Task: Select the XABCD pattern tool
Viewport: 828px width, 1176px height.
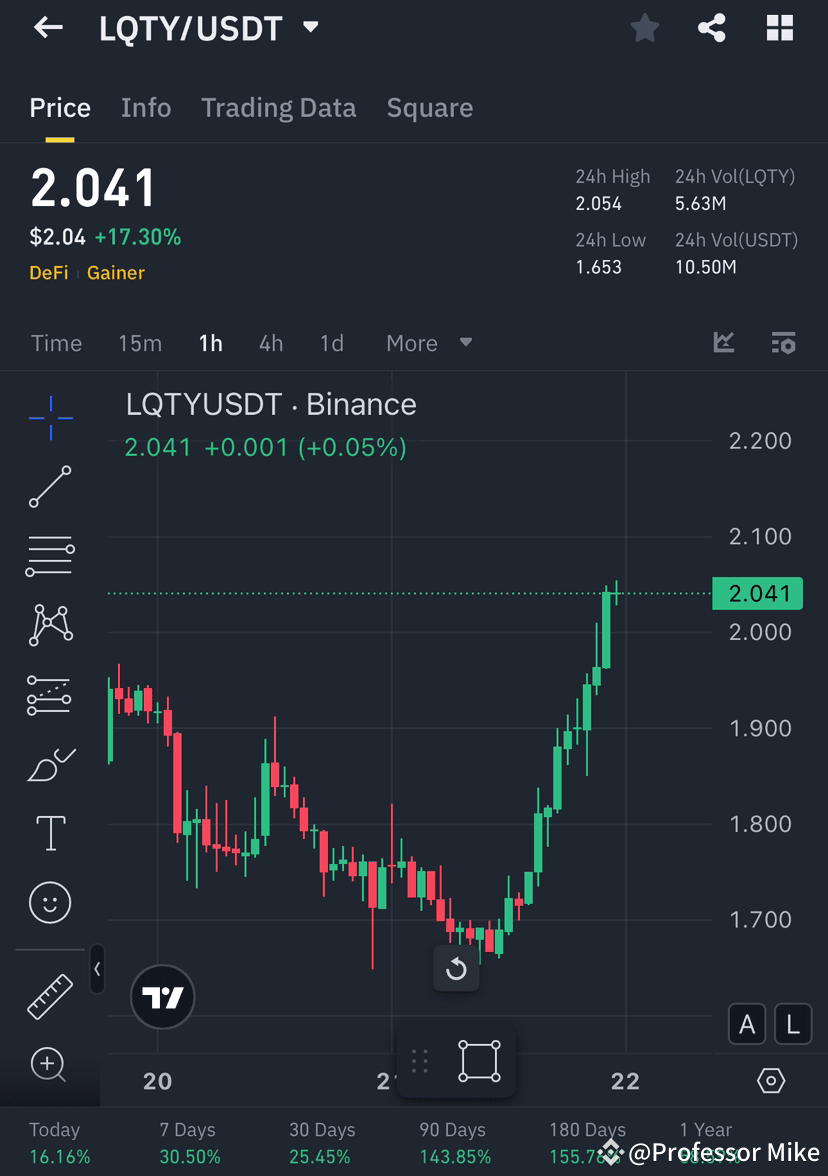Action: [49, 625]
